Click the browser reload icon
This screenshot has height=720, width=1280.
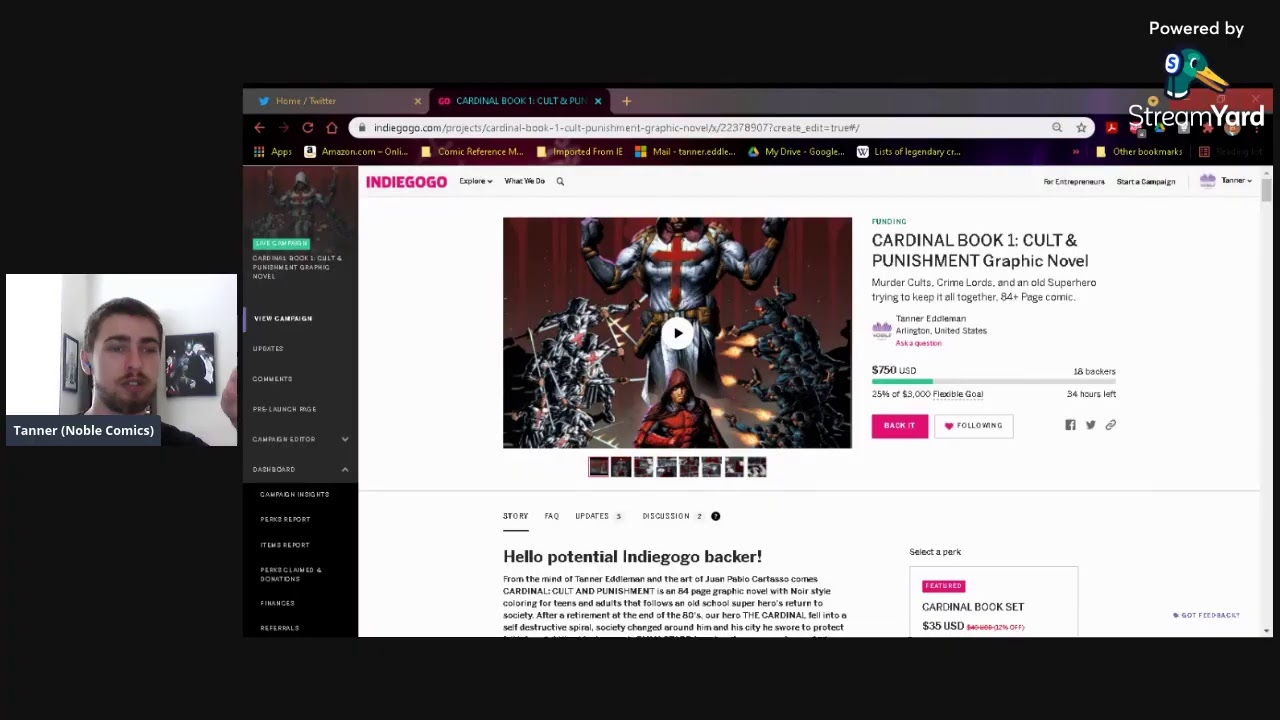click(308, 128)
